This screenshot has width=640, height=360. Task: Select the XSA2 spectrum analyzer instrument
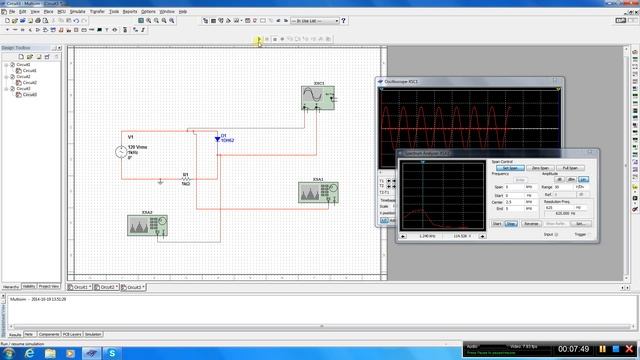(147, 225)
